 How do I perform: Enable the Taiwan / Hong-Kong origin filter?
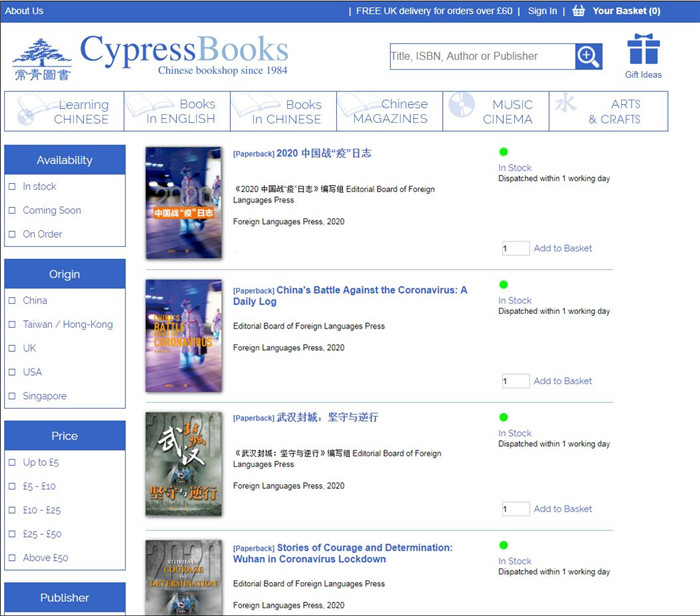[x=13, y=325]
